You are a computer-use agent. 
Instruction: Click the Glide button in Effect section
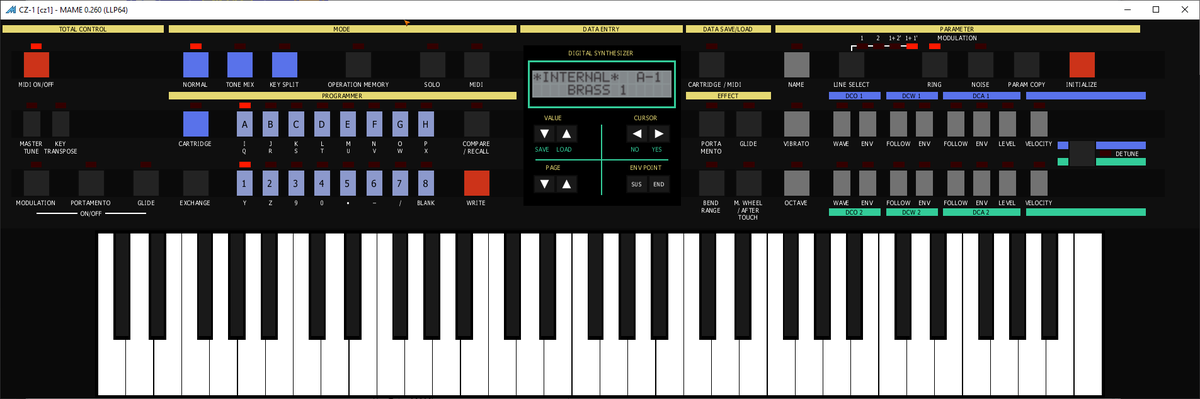pyautogui.click(x=748, y=124)
